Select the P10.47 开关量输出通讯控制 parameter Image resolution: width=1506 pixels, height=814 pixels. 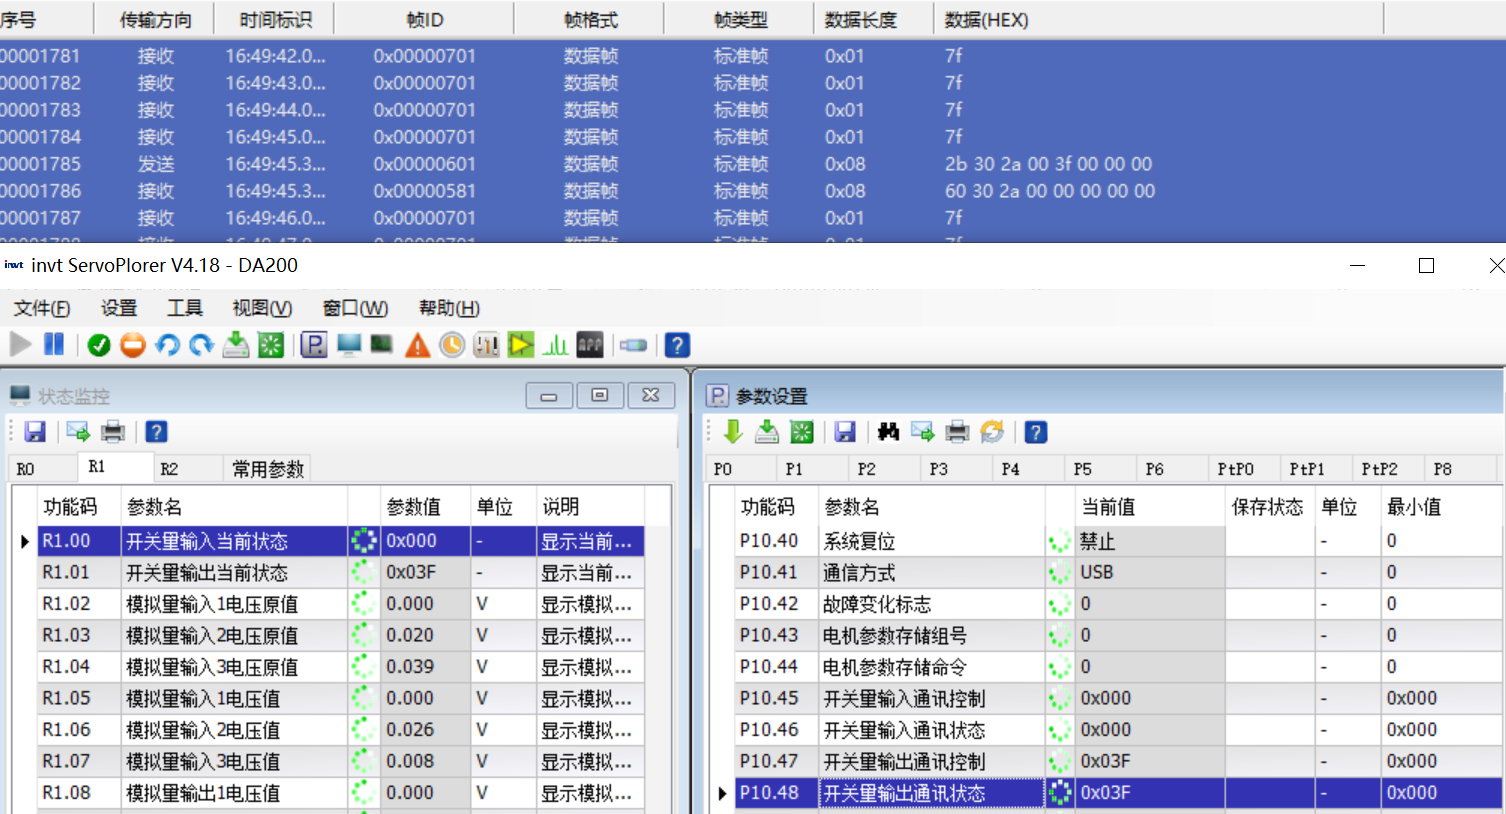[x=1118, y=761]
